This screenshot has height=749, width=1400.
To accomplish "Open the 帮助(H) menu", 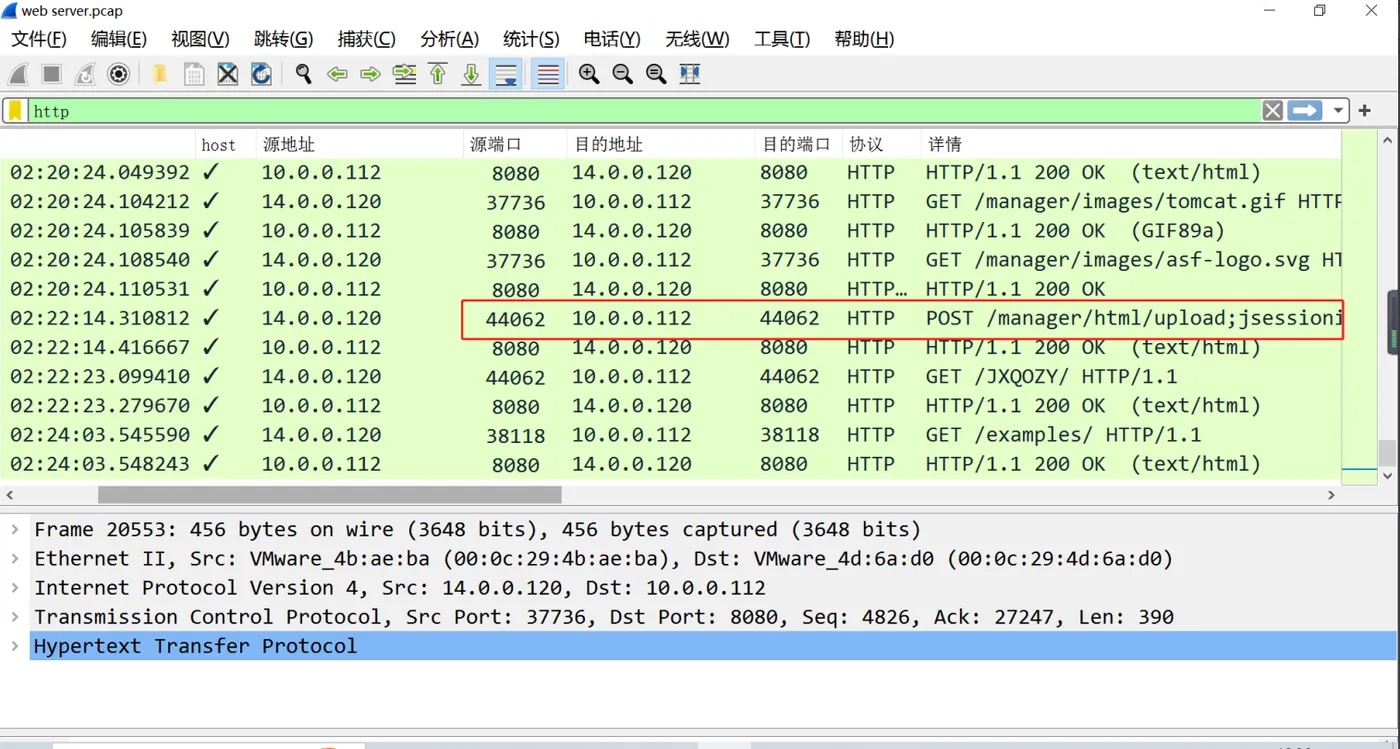I will (x=864, y=39).
